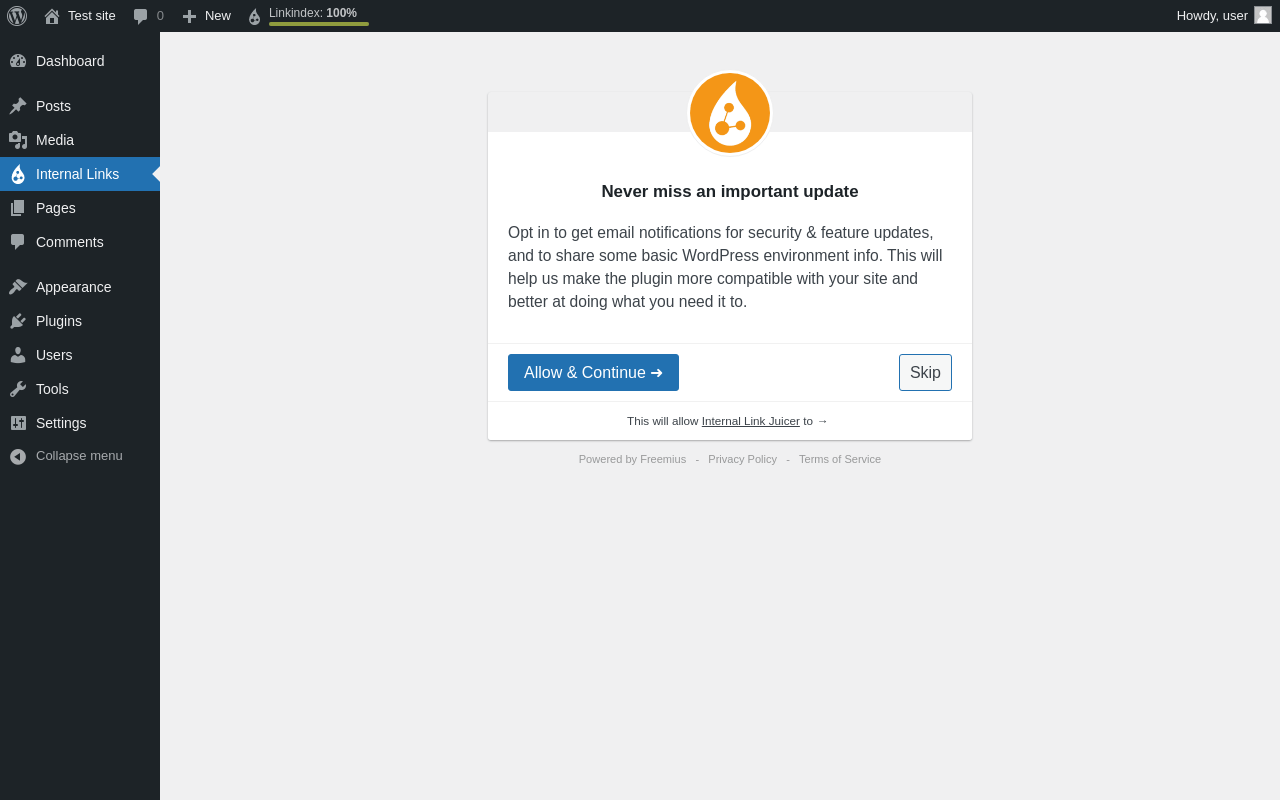Open the Terms of Service link
Screen dimensions: 1280x800
(x=840, y=459)
